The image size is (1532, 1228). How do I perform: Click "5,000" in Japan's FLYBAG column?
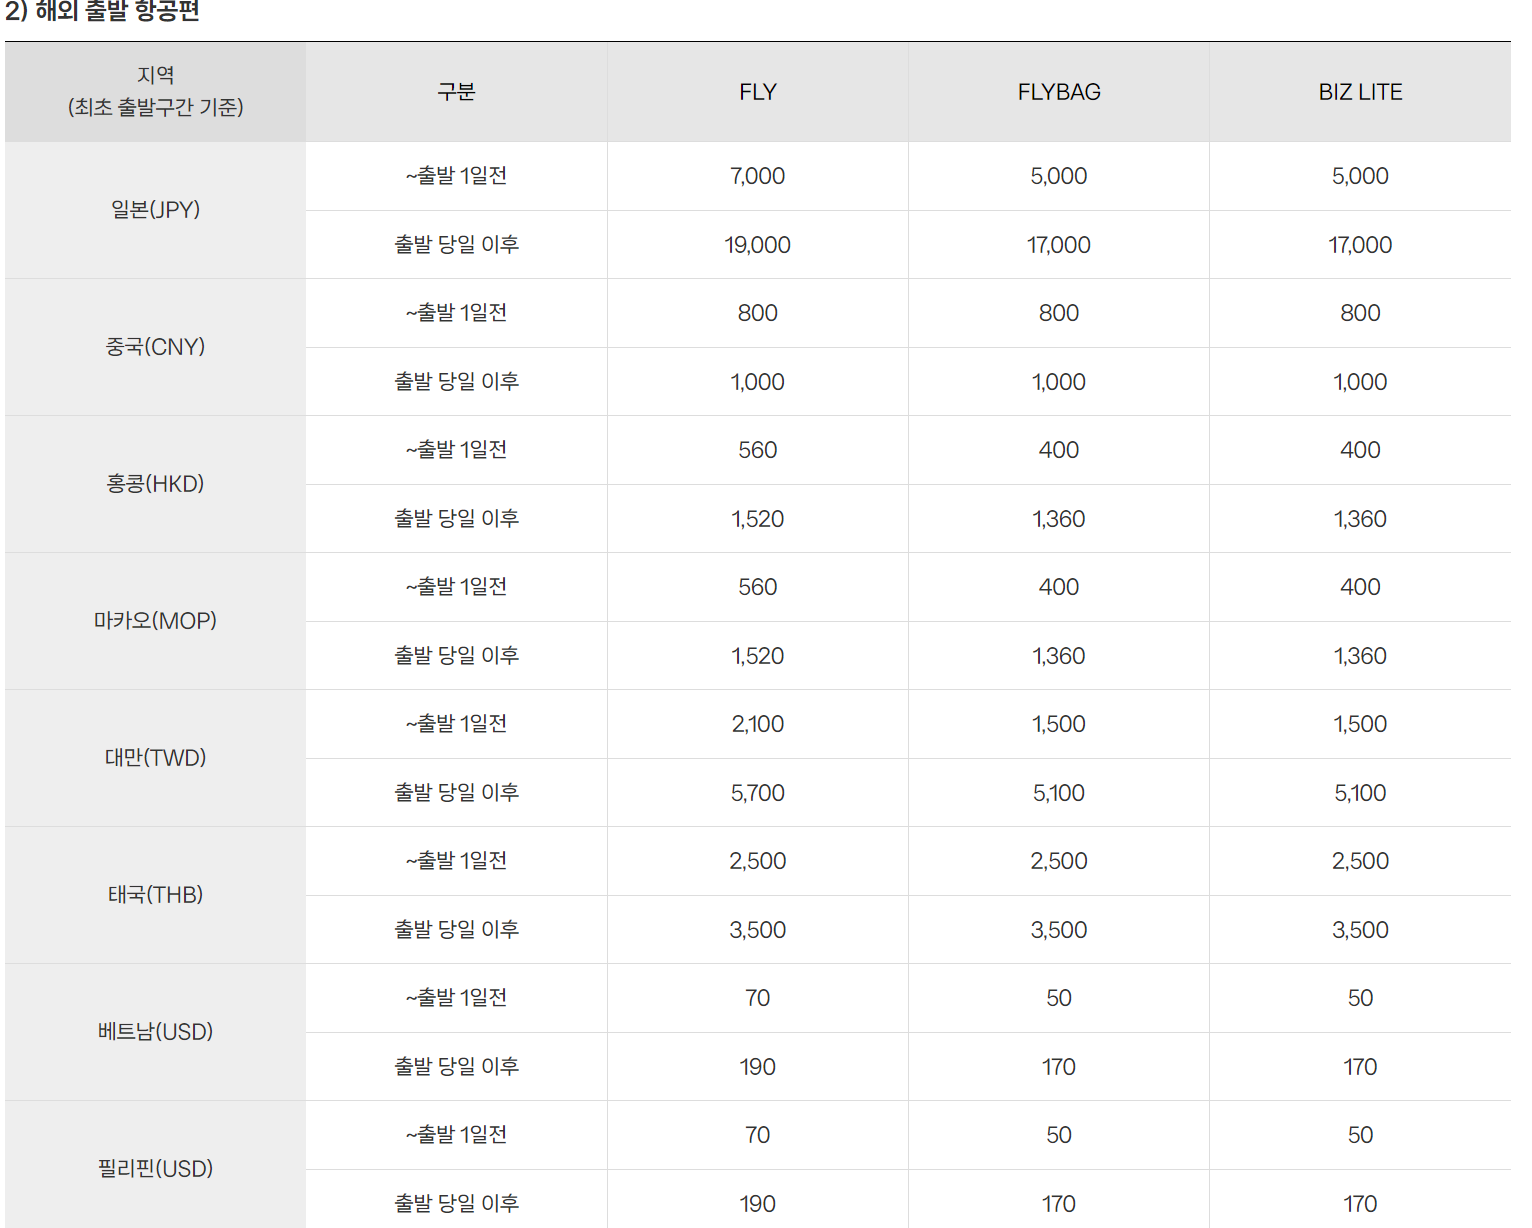tap(1059, 176)
